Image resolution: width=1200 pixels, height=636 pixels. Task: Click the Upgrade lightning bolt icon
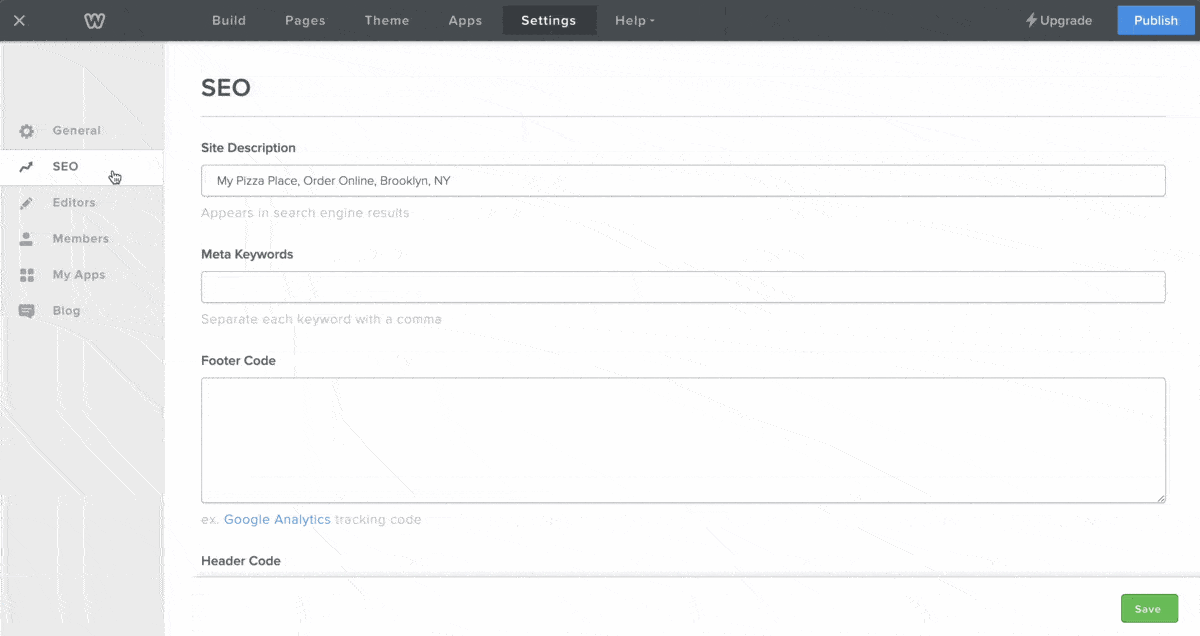pos(1031,21)
